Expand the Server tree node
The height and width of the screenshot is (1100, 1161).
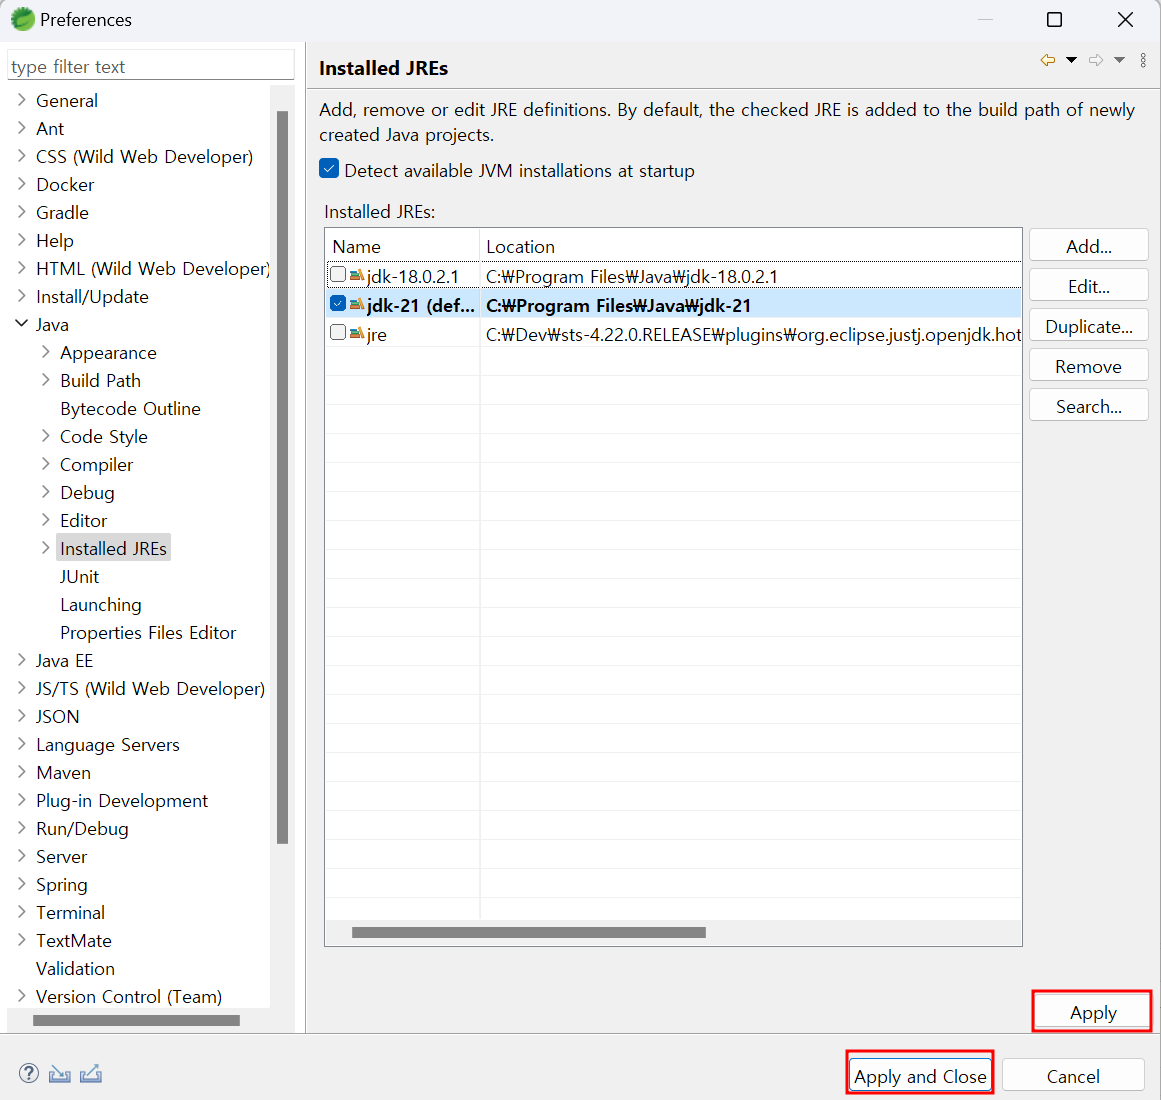[x=21, y=856]
